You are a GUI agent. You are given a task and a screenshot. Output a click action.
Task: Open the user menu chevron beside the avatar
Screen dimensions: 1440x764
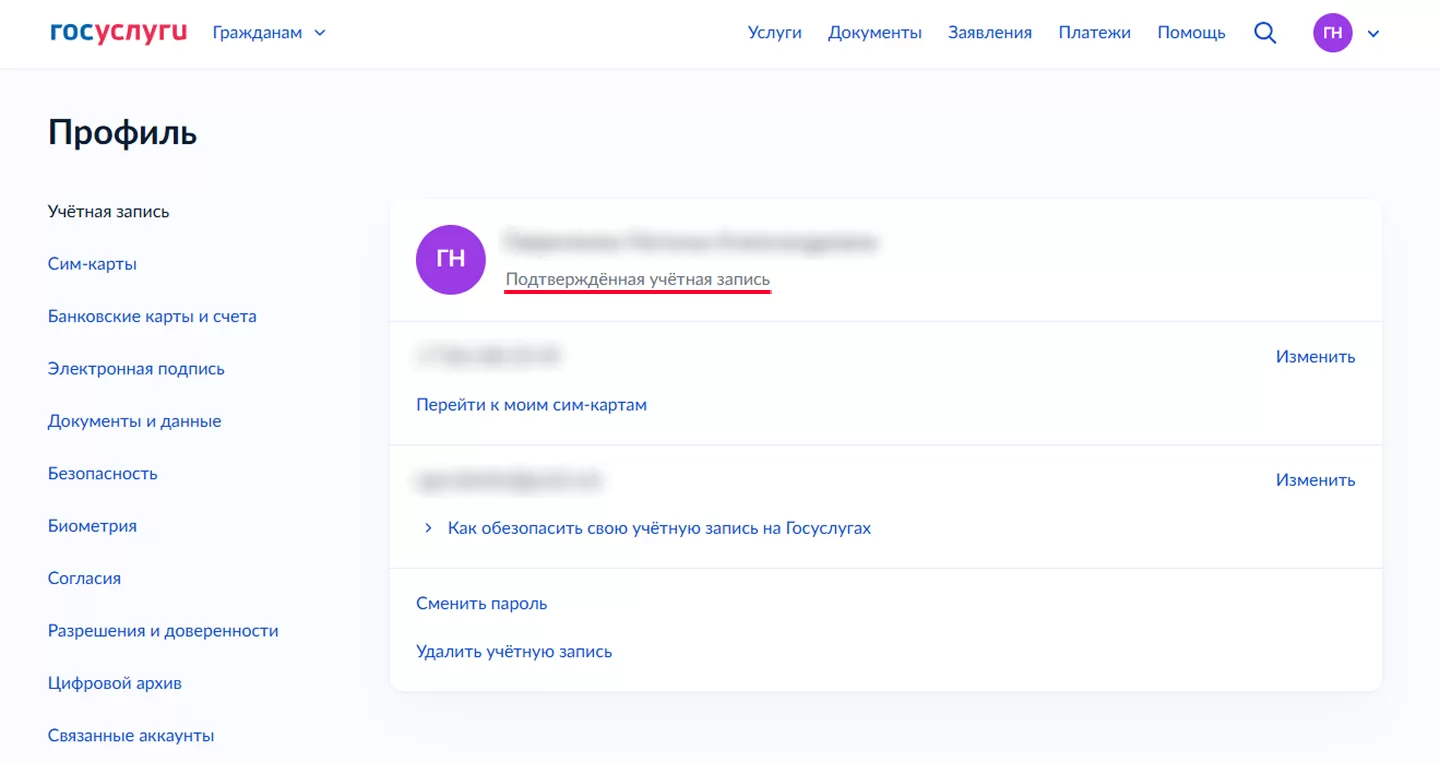tap(1373, 34)
